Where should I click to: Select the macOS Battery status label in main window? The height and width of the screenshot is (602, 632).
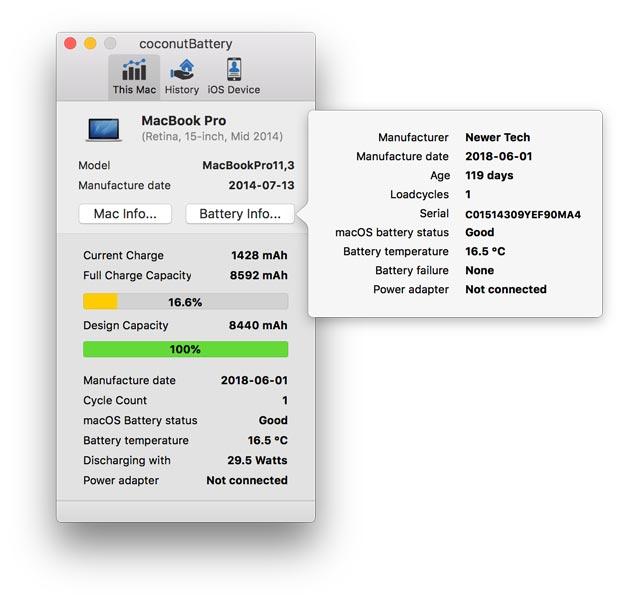coord(140,421)
